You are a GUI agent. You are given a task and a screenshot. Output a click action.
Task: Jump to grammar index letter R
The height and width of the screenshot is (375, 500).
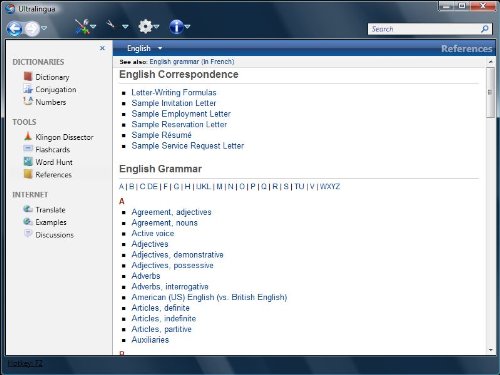pyautogui.click(x=275, y=186)
